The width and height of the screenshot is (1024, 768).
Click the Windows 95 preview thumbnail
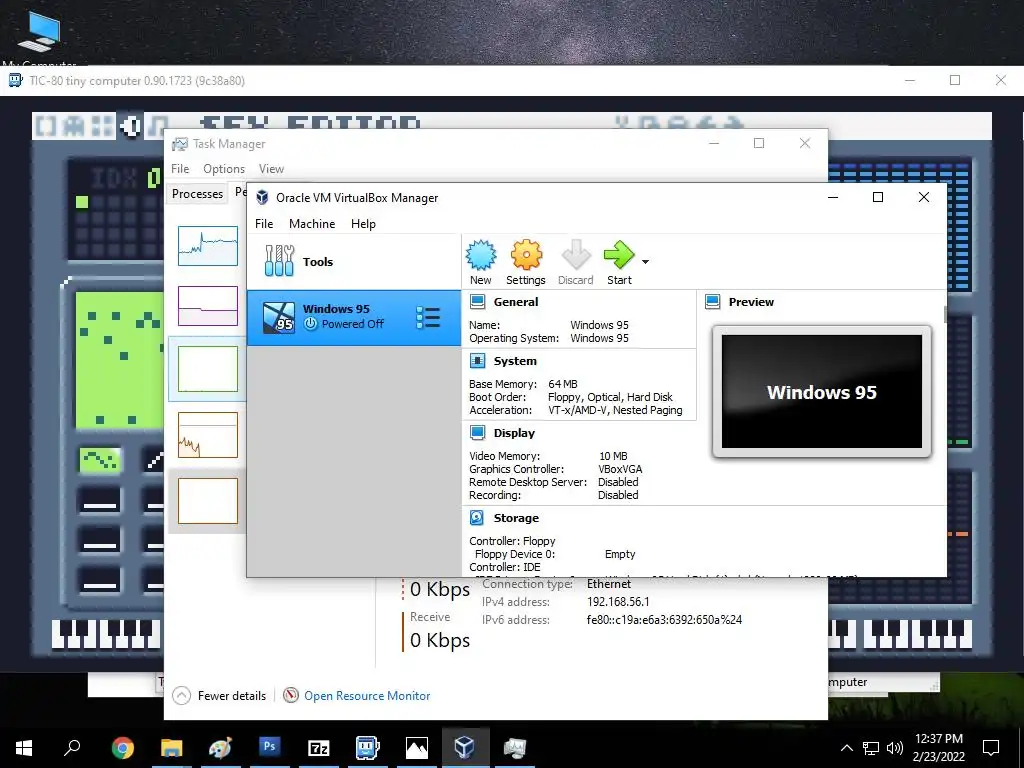pyautogui.click(x=822, y=391)
